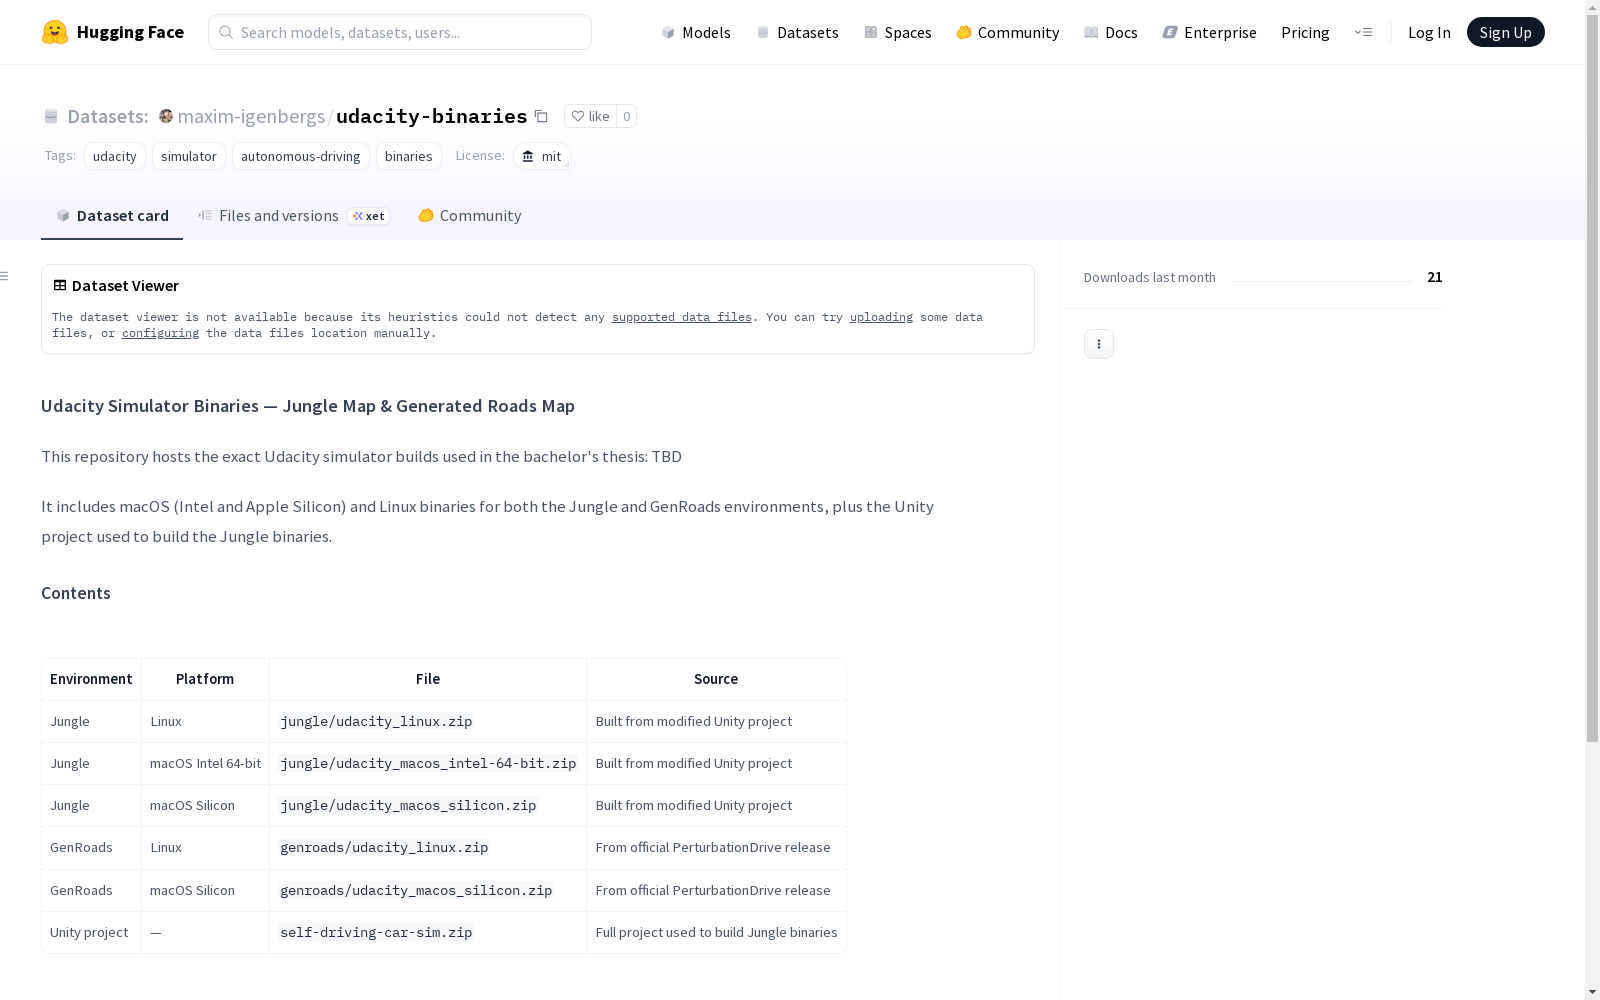Viewport: 1600px width, 1000px height.
Task: Click Full project used to build Jungle binaries
Action: 716,933
